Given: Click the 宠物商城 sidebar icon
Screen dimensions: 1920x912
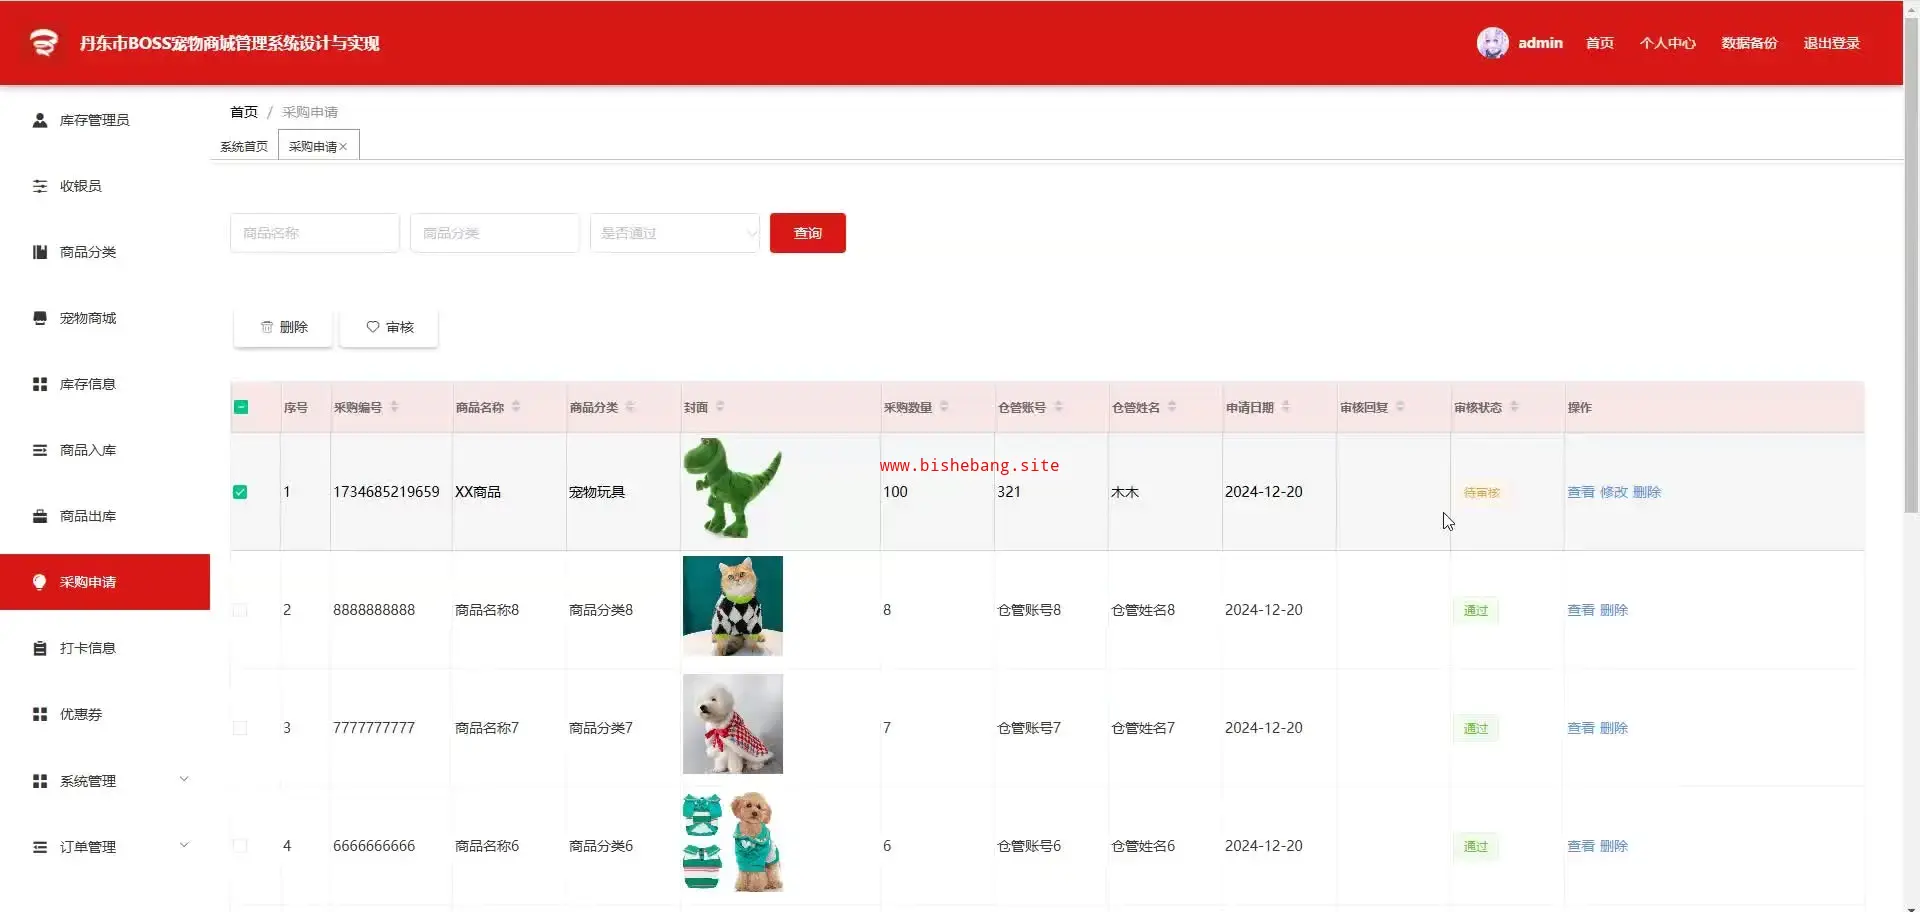Looking at the screenshot, I should [x=40, y=318].
